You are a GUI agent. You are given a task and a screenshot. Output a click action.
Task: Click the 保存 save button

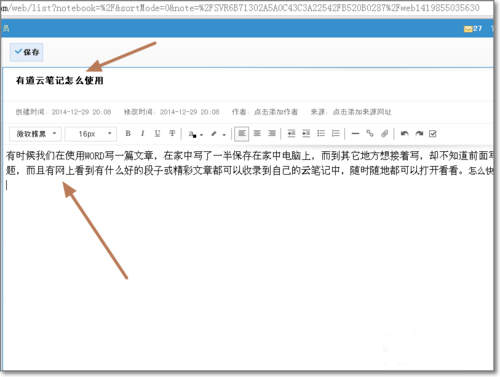click(26, 52)
